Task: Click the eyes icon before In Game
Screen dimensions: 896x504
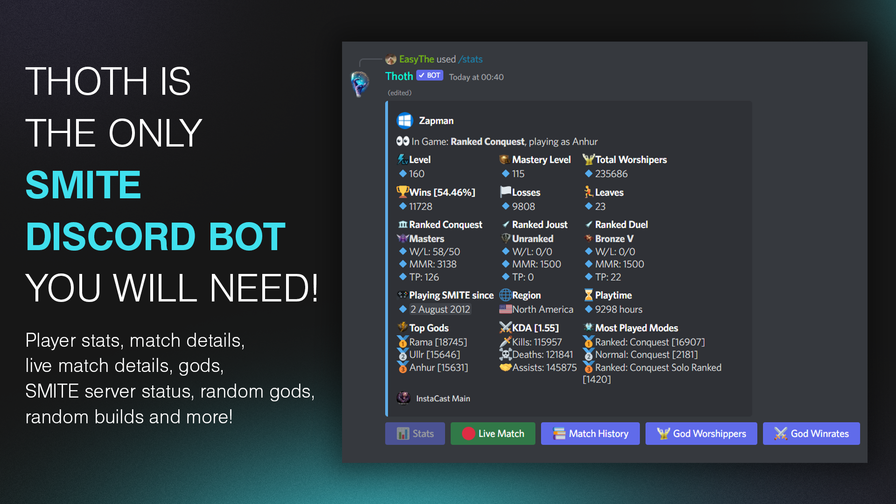Action: [x=403, y=141]
